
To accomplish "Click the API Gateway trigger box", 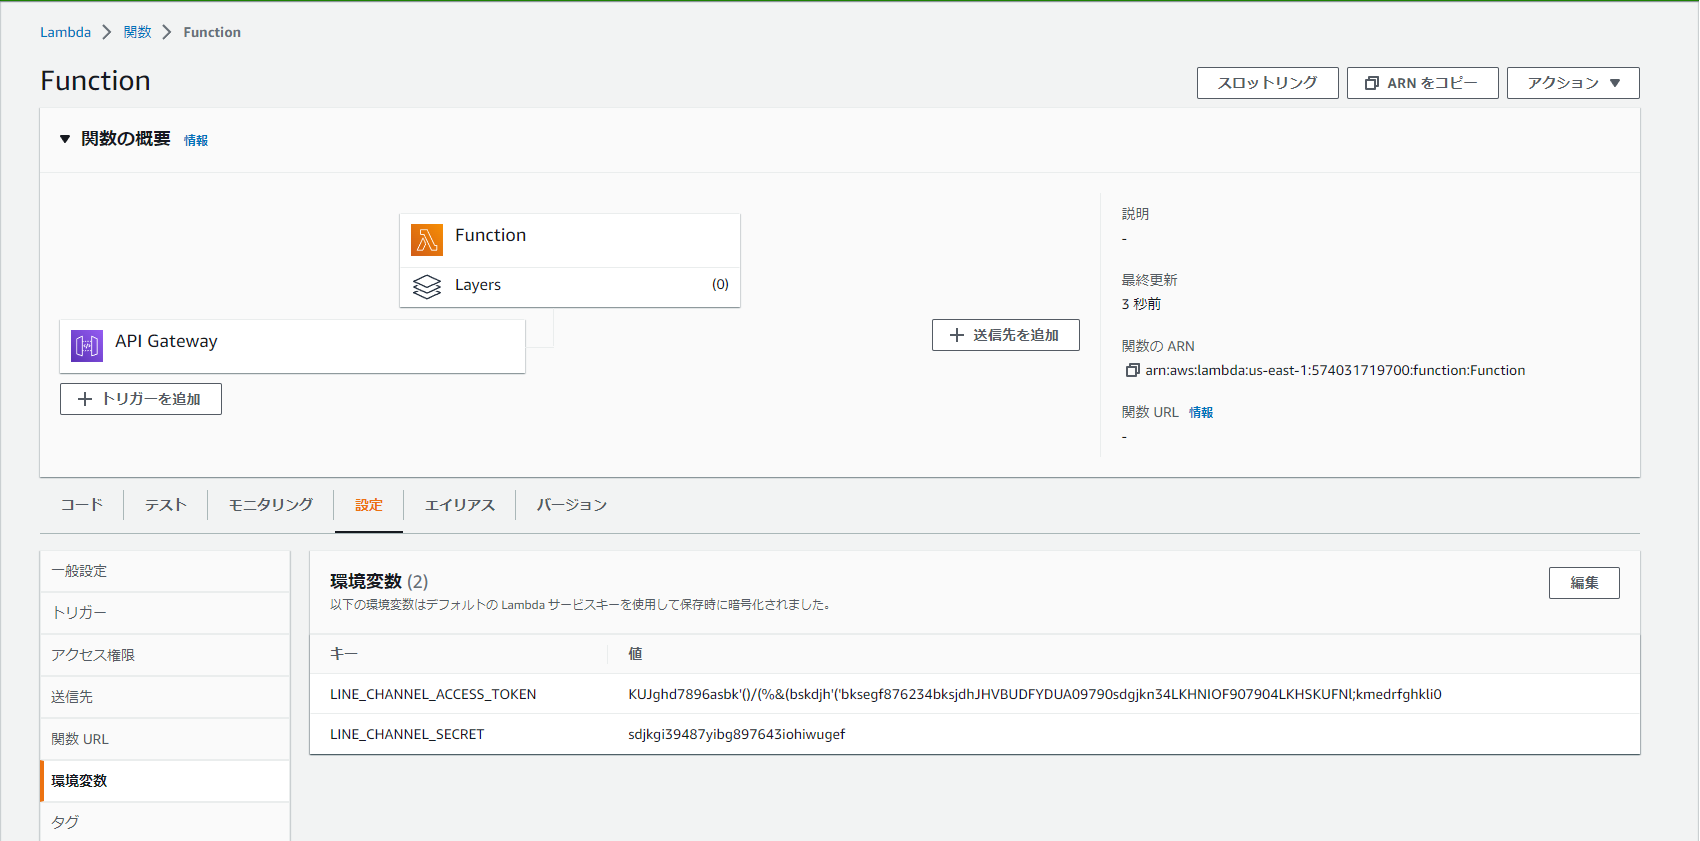I will point(292,346).
